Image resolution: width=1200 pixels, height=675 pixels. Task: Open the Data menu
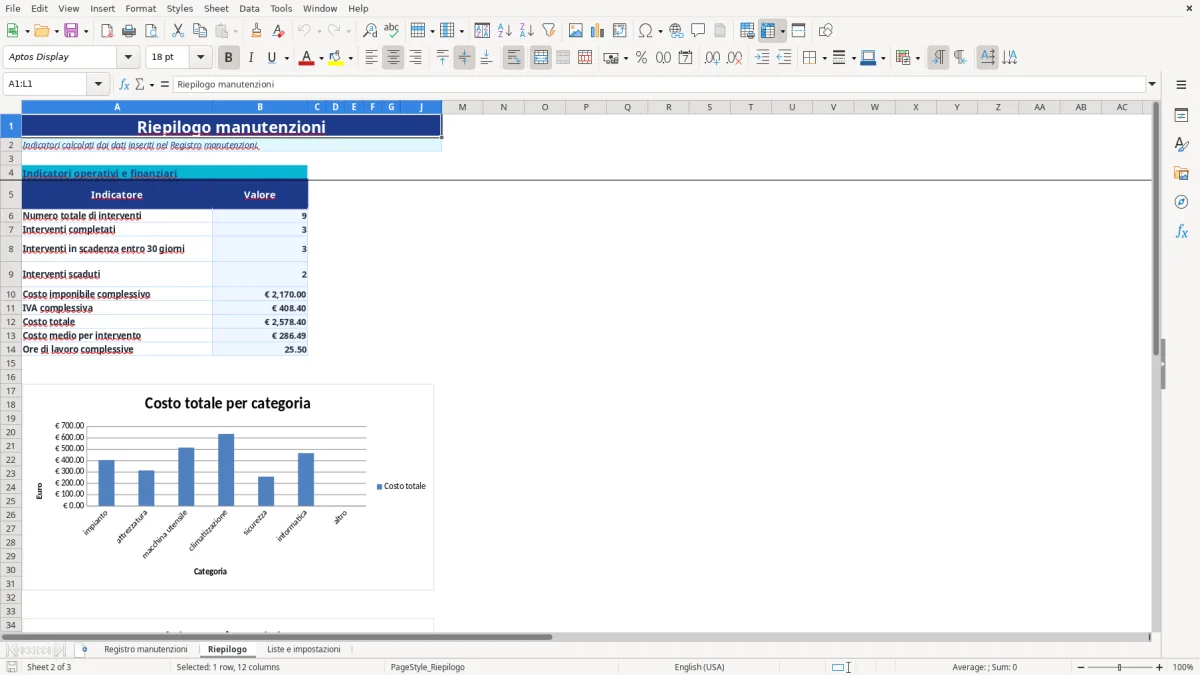(x=249, y=8)
